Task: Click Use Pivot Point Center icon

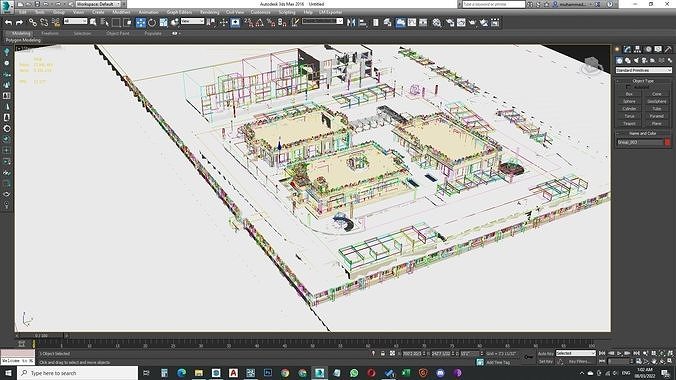Action: click(x=211, y=22)
